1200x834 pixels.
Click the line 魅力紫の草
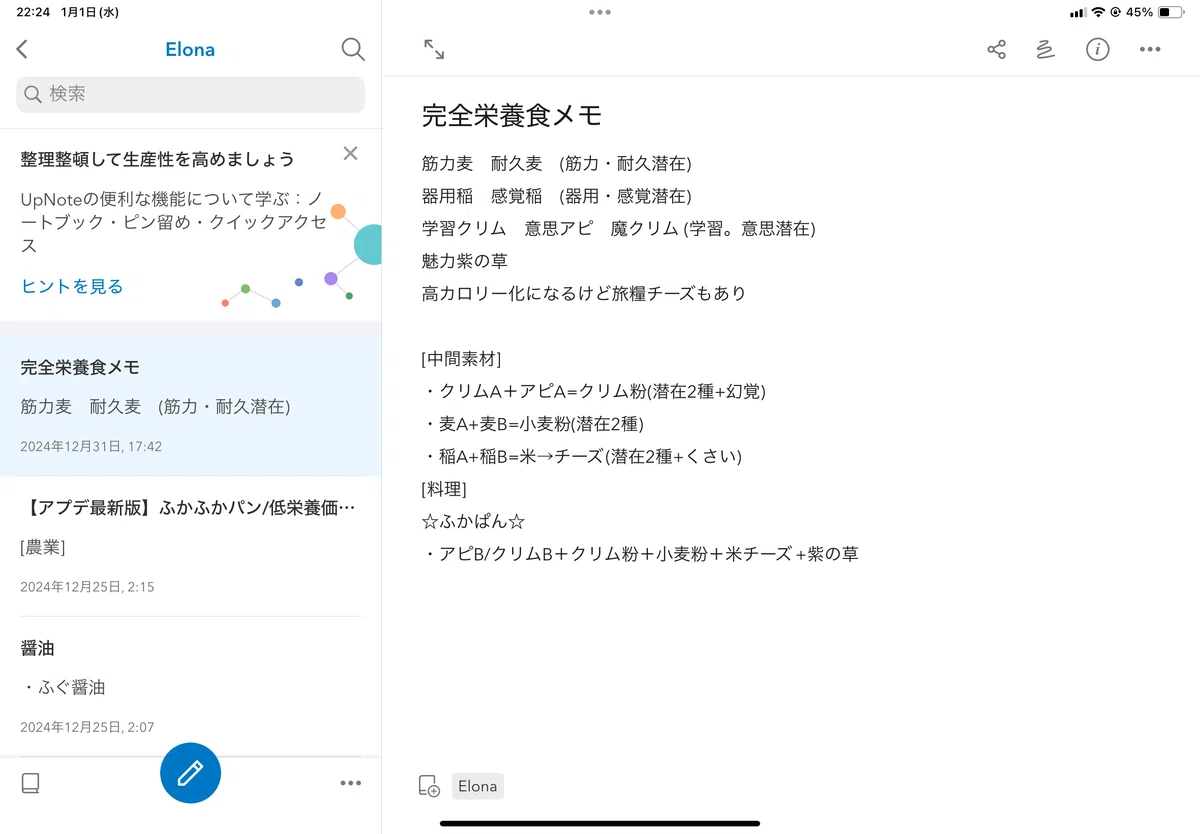465,261
